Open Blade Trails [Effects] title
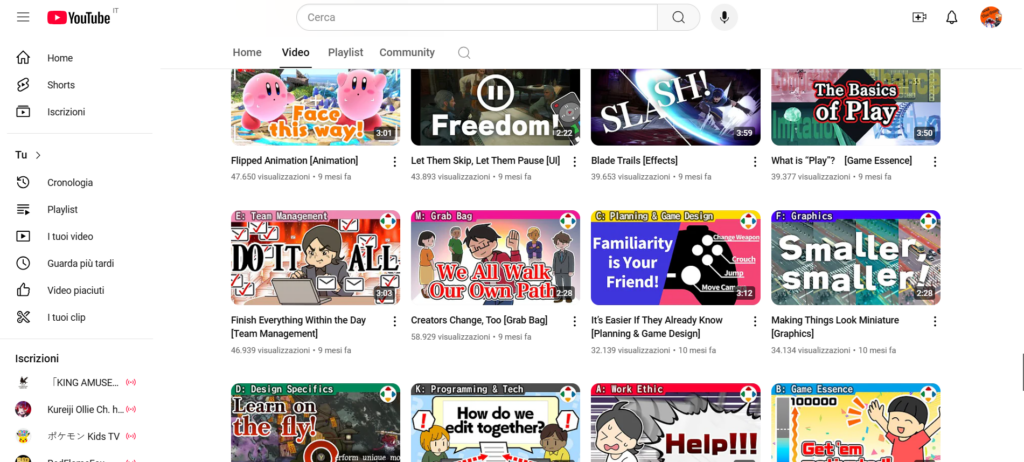The width and height of the screenshot is (1024, 462). [634, 160]
